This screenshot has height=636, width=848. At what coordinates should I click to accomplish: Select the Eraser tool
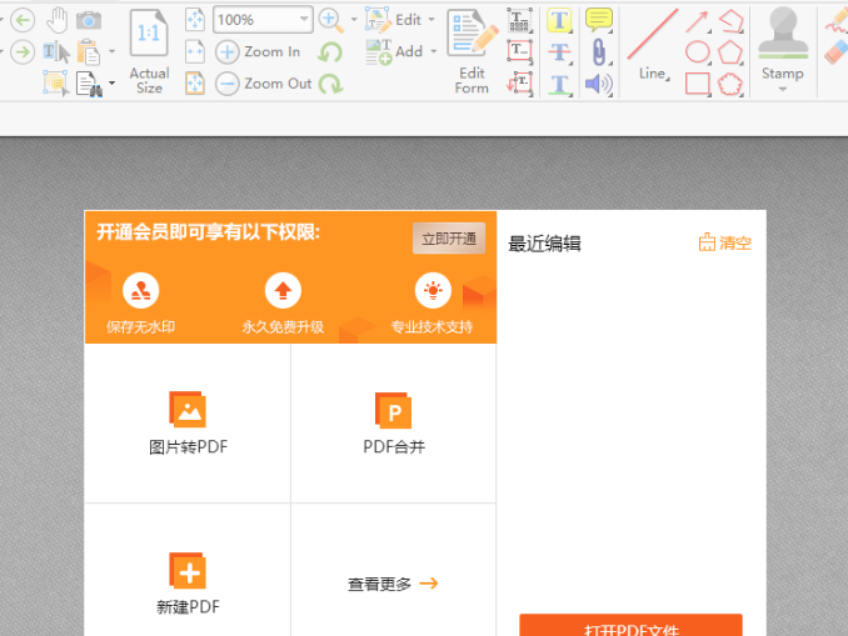point(836,52)
